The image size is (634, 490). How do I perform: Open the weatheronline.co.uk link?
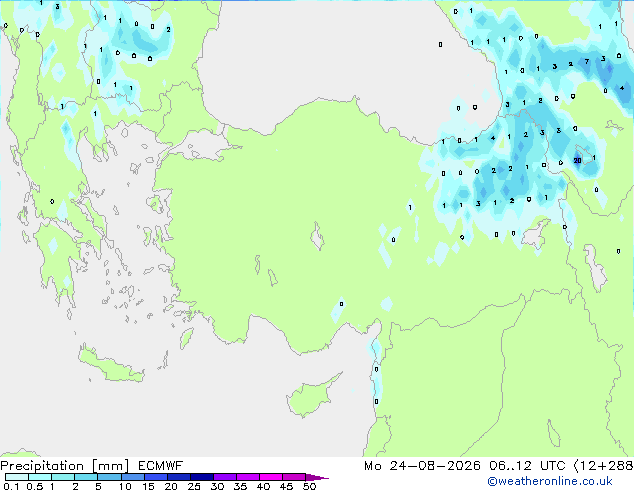tap(550, 481)
